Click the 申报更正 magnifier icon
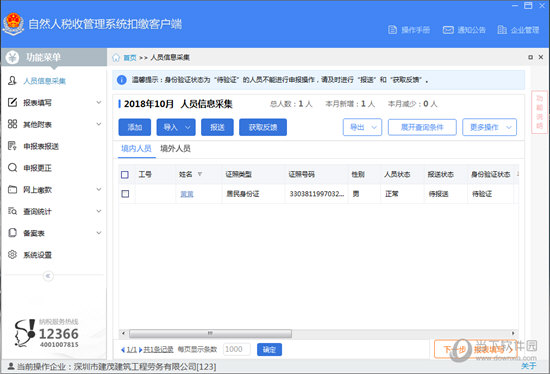This screenshot has width=550, height=374. click(12, 167)
